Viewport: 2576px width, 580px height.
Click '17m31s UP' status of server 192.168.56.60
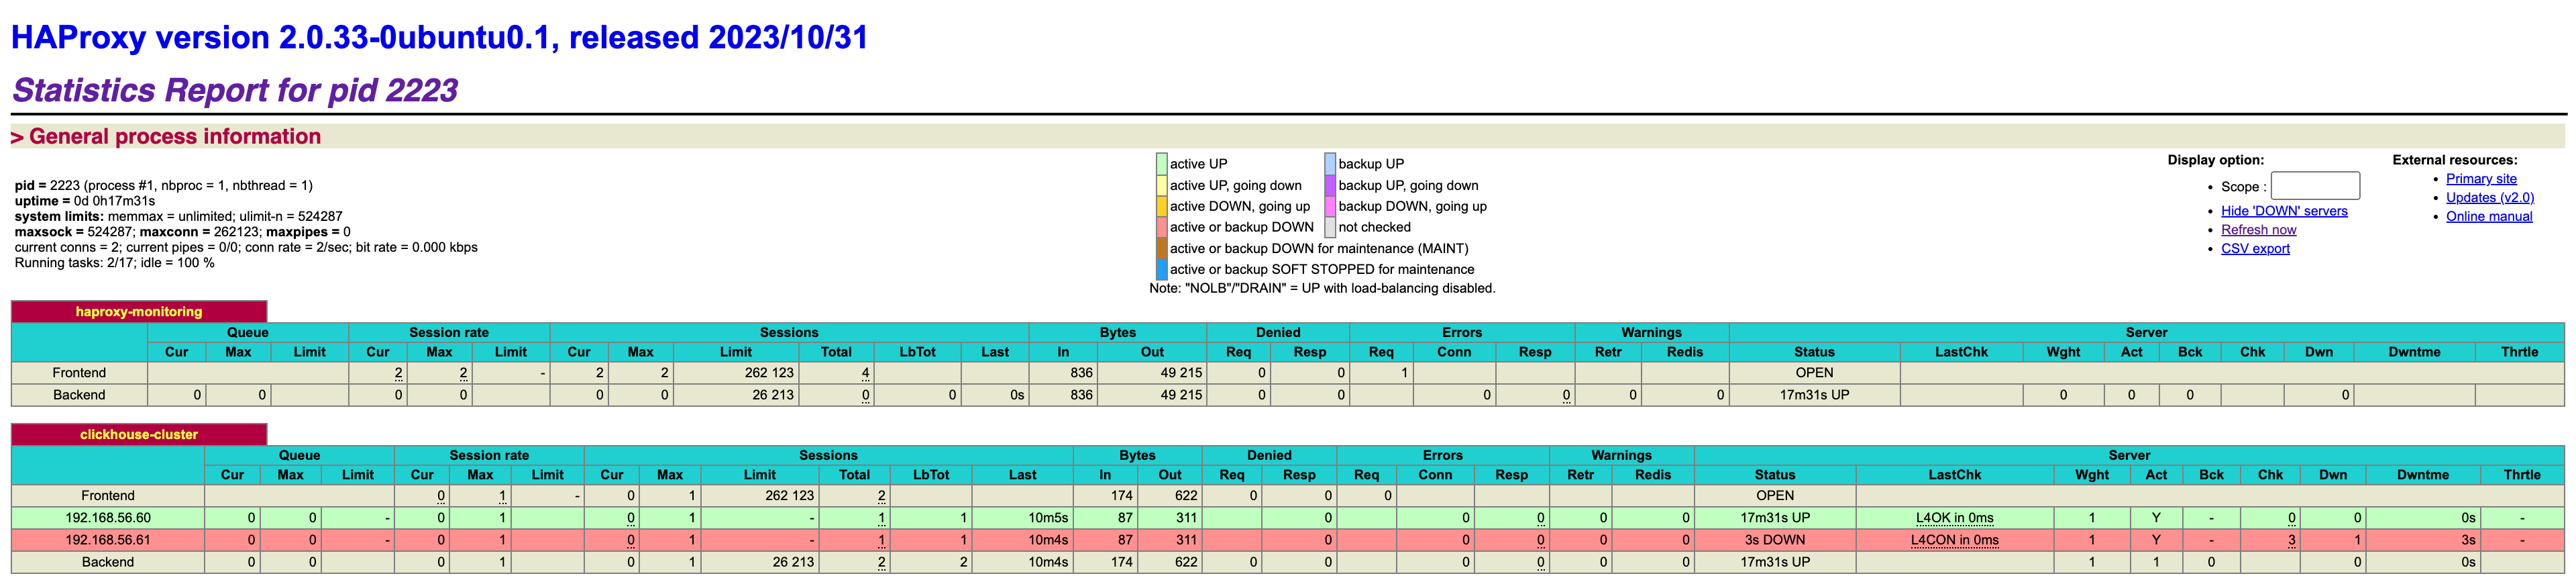coord(1775,518)
